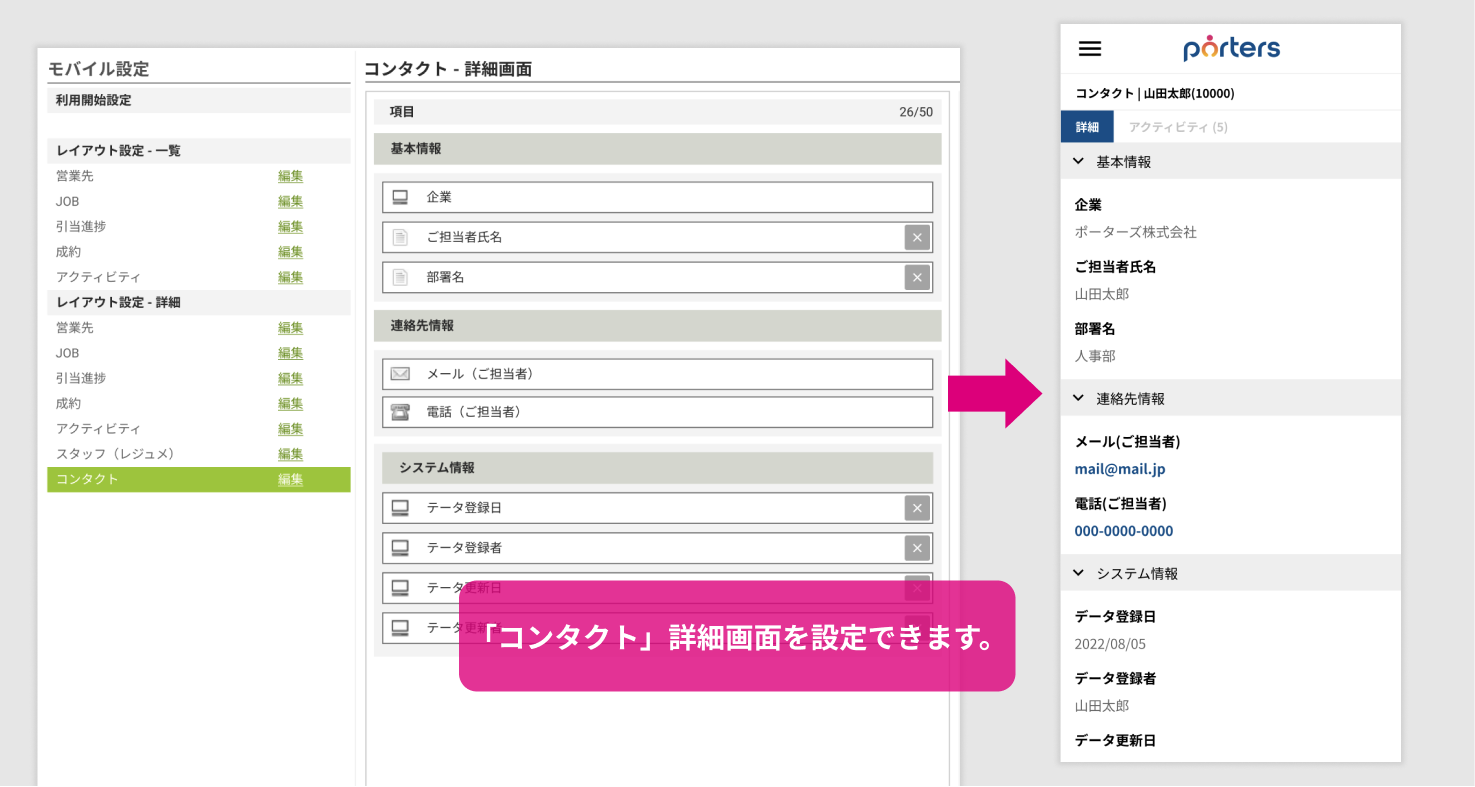
Task: Remove the データ登録日 field with X
Action: pos(917,508)
